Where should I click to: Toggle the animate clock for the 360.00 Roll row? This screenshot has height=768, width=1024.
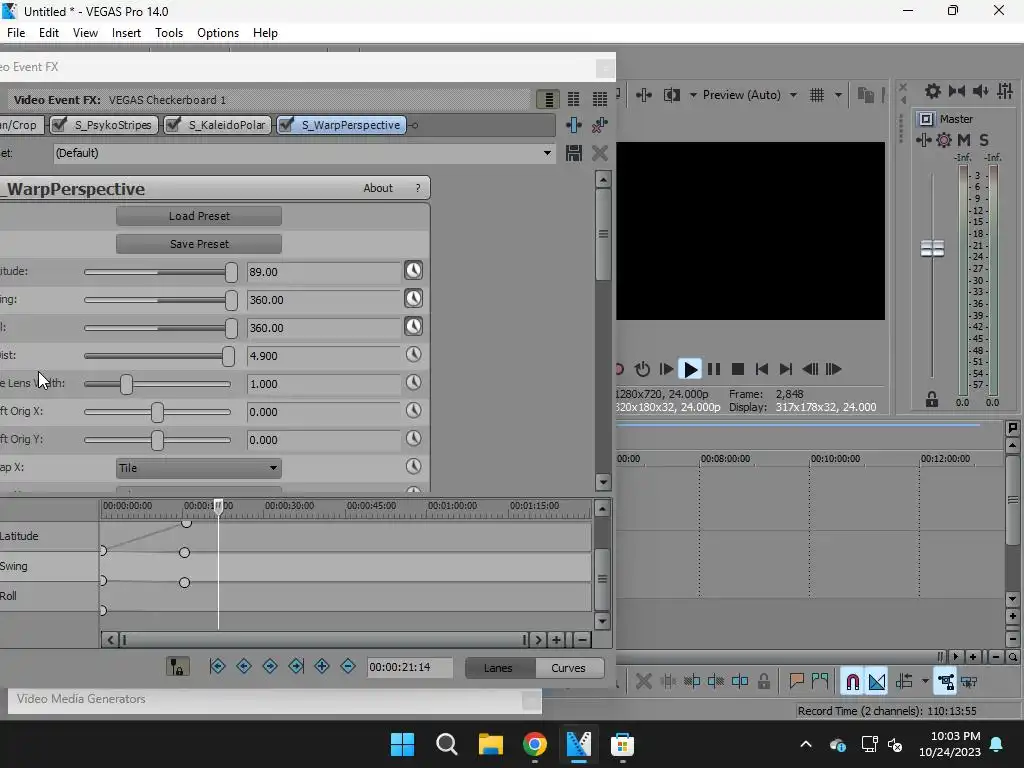coord(413,327)
